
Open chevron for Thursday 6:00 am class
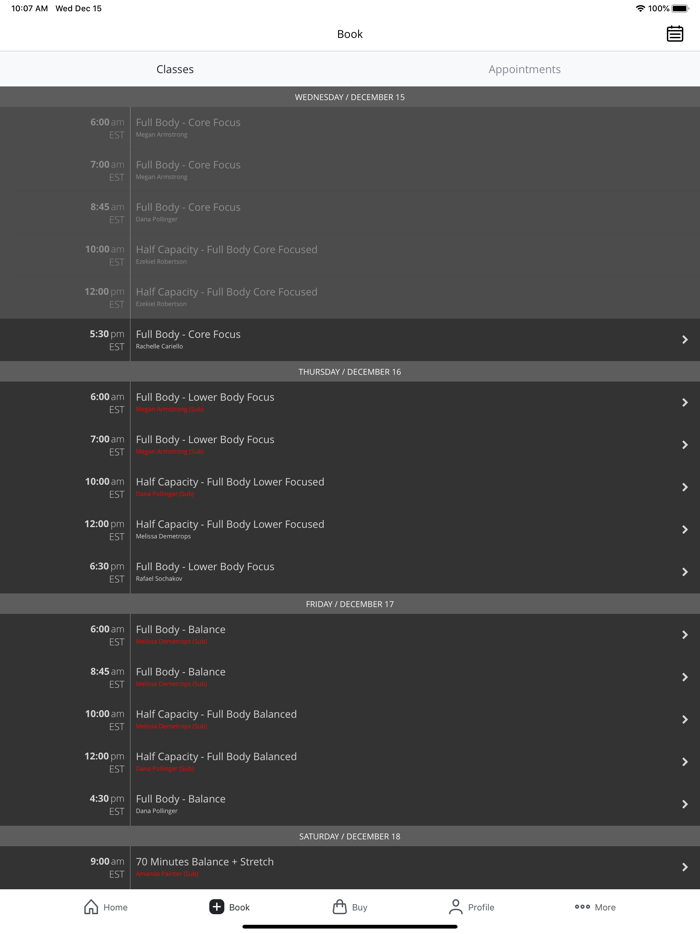(685, 402)
